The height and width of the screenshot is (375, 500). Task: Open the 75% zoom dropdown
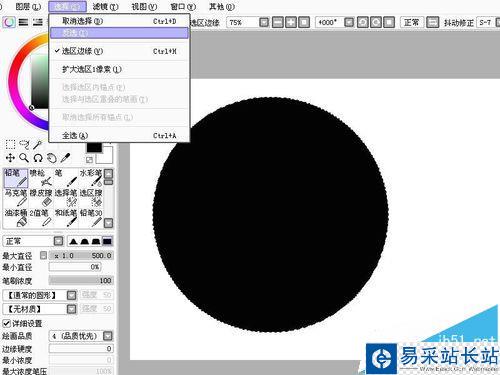pos(264,22)
